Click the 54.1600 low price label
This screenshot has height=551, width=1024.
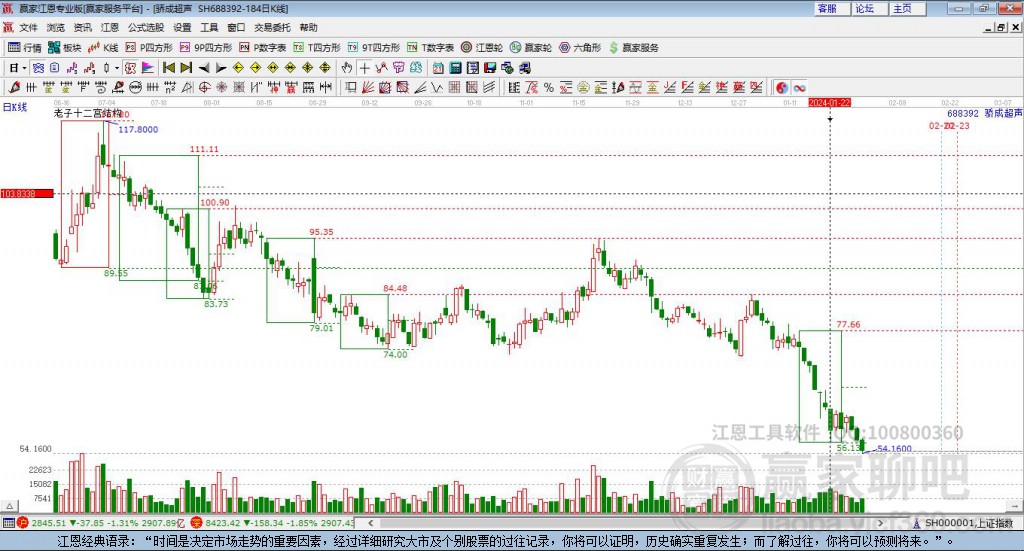(894, 449)
